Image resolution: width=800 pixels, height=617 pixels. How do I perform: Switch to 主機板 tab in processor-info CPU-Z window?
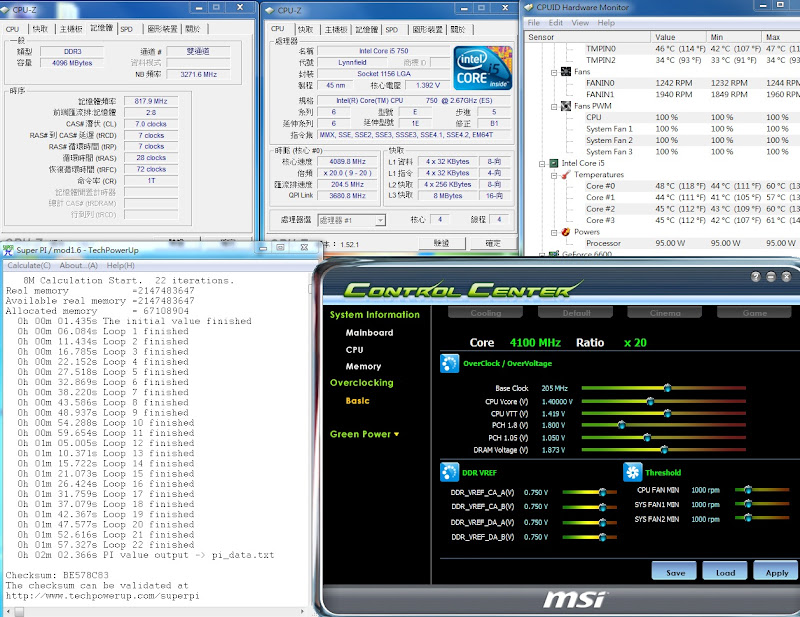[x=336, y=30]
